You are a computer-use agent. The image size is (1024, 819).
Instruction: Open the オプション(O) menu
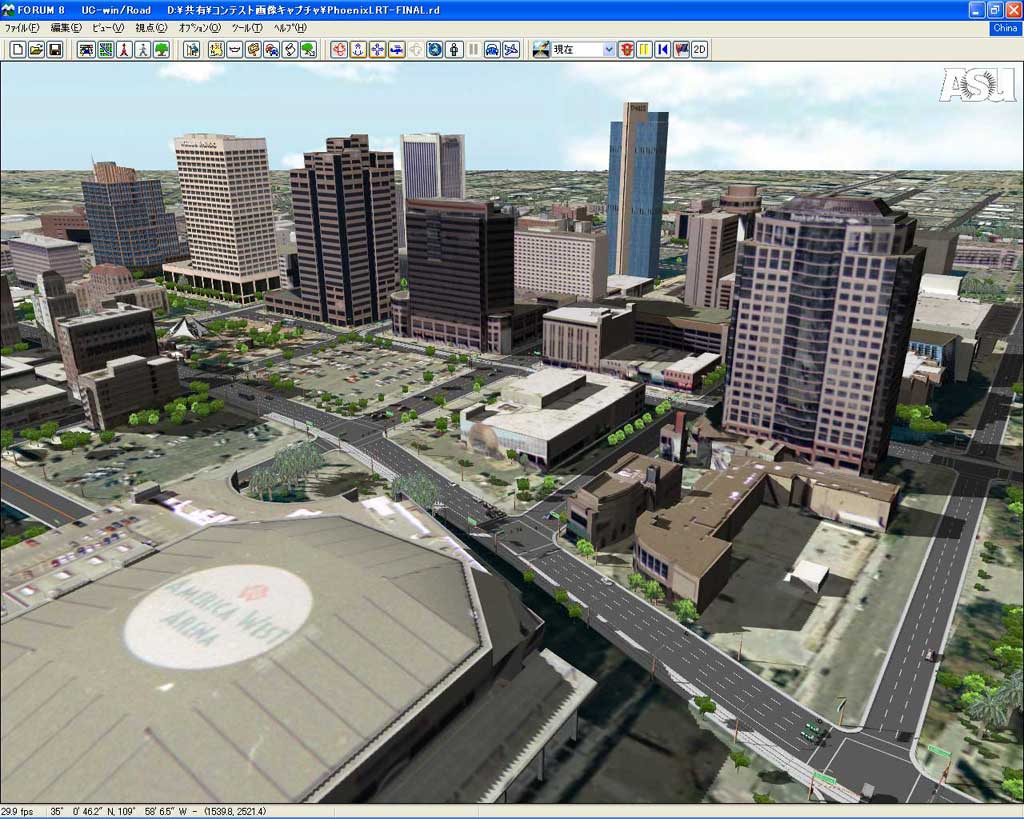200,28
